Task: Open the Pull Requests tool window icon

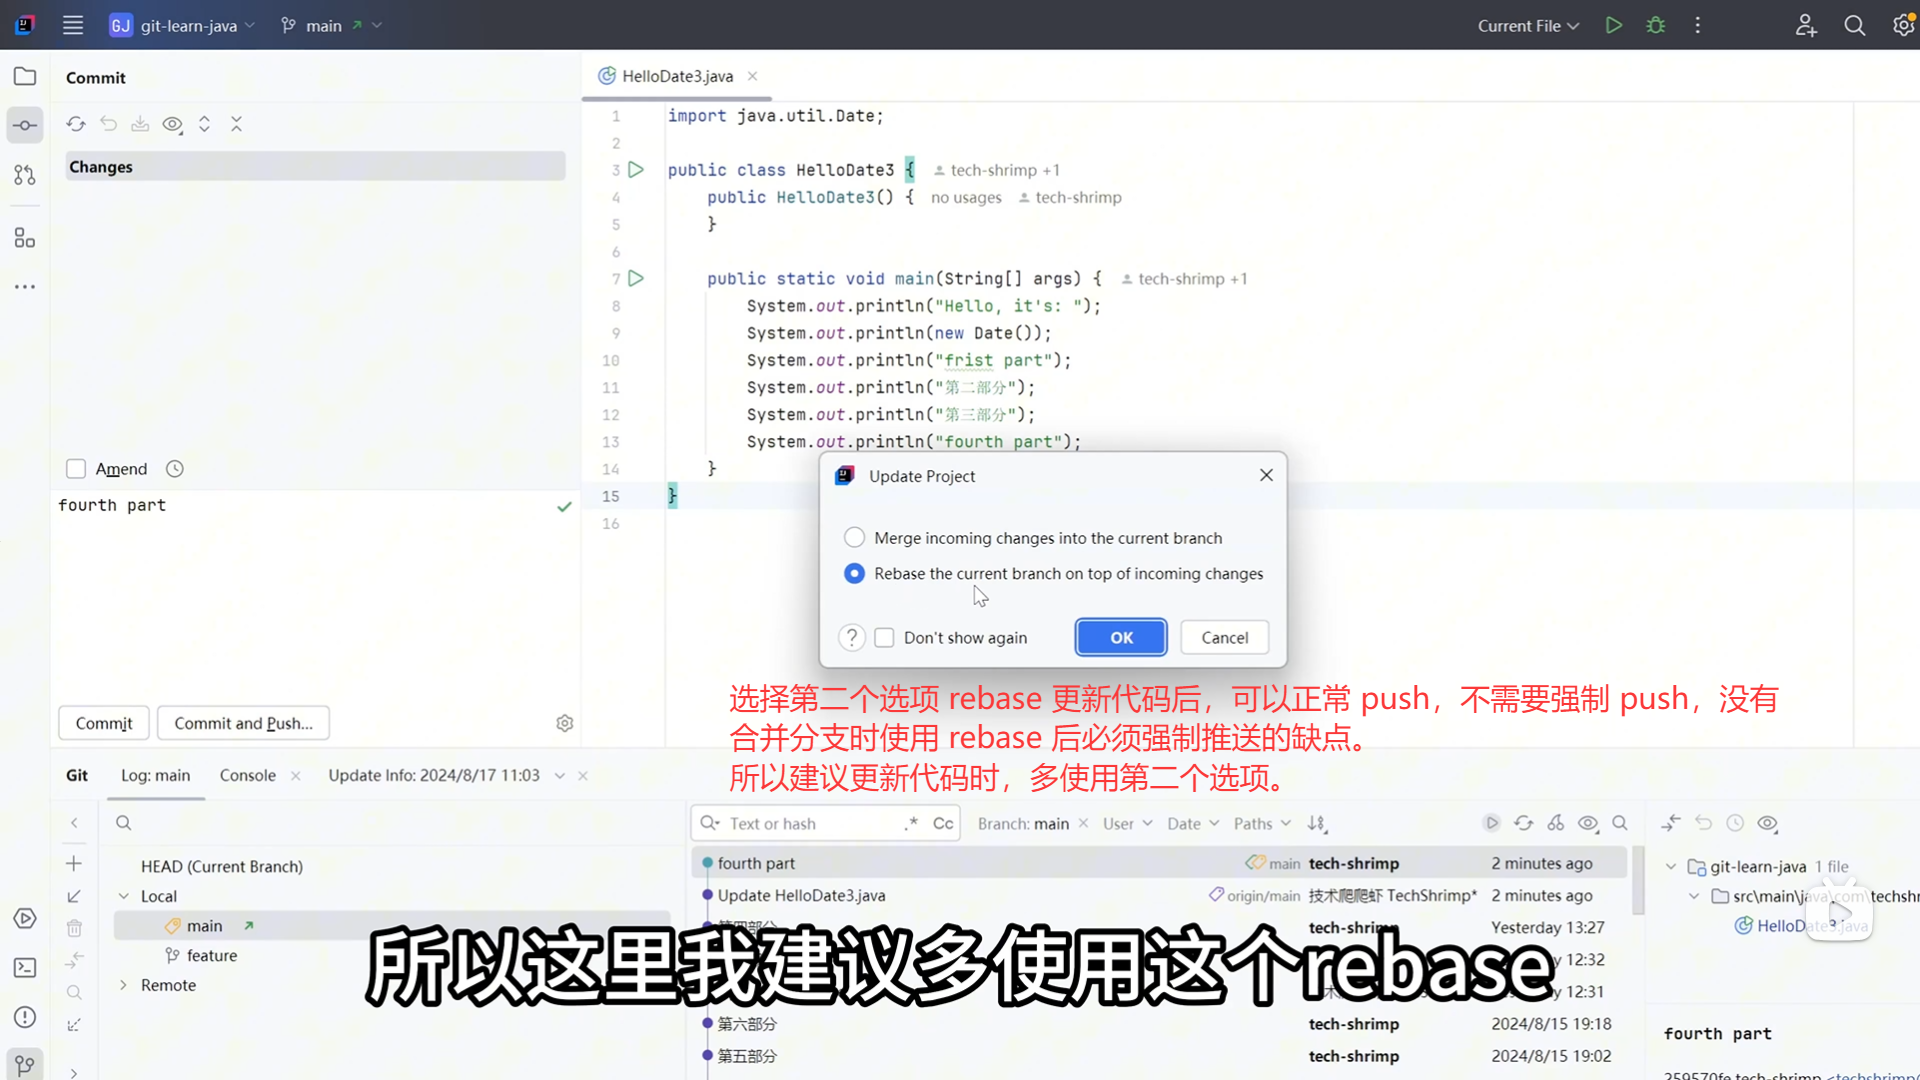Action: (25, 175)
